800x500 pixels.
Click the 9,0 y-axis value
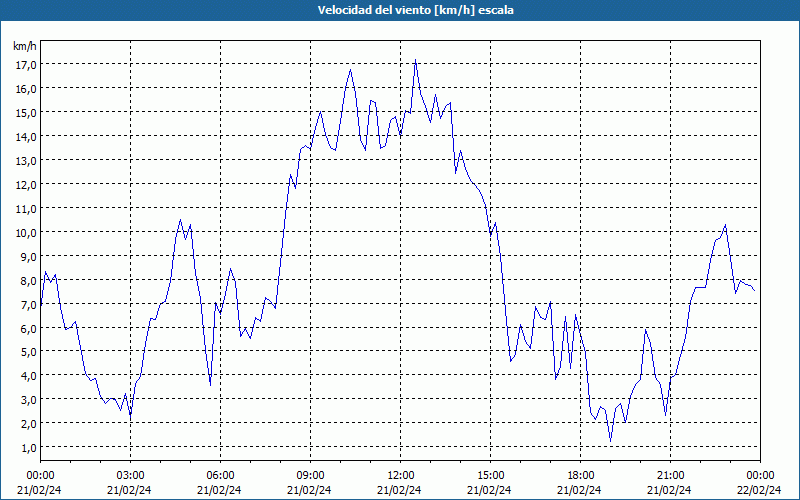click(x=28, y=257)
